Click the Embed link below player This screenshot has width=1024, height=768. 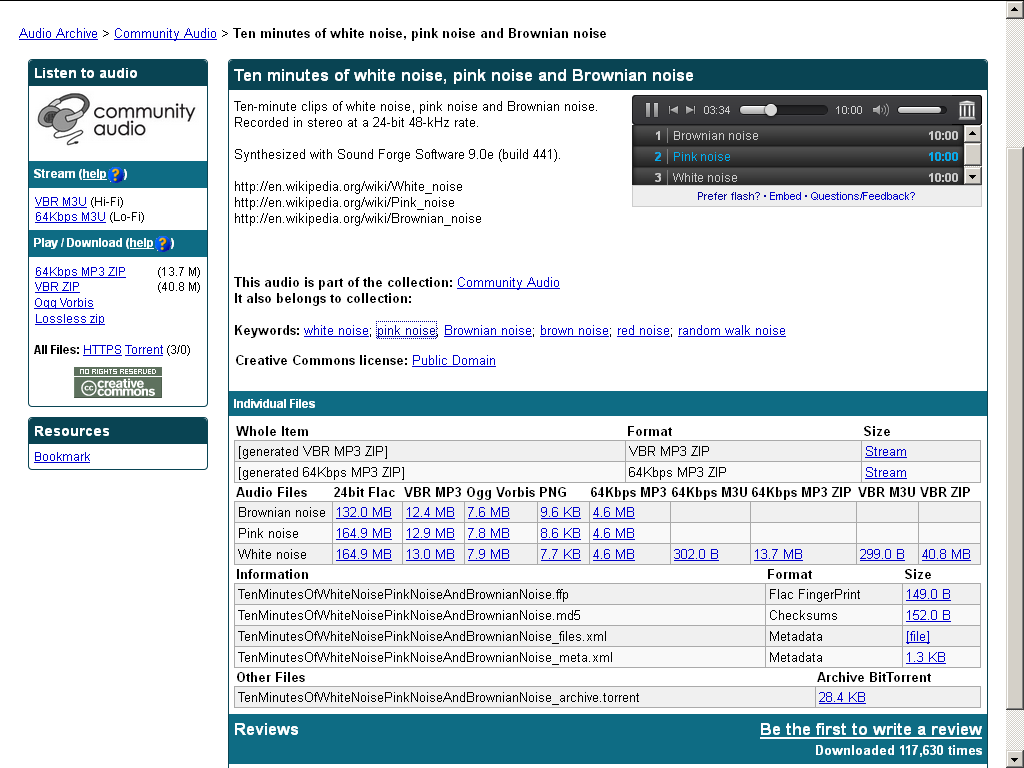[785, 196]
